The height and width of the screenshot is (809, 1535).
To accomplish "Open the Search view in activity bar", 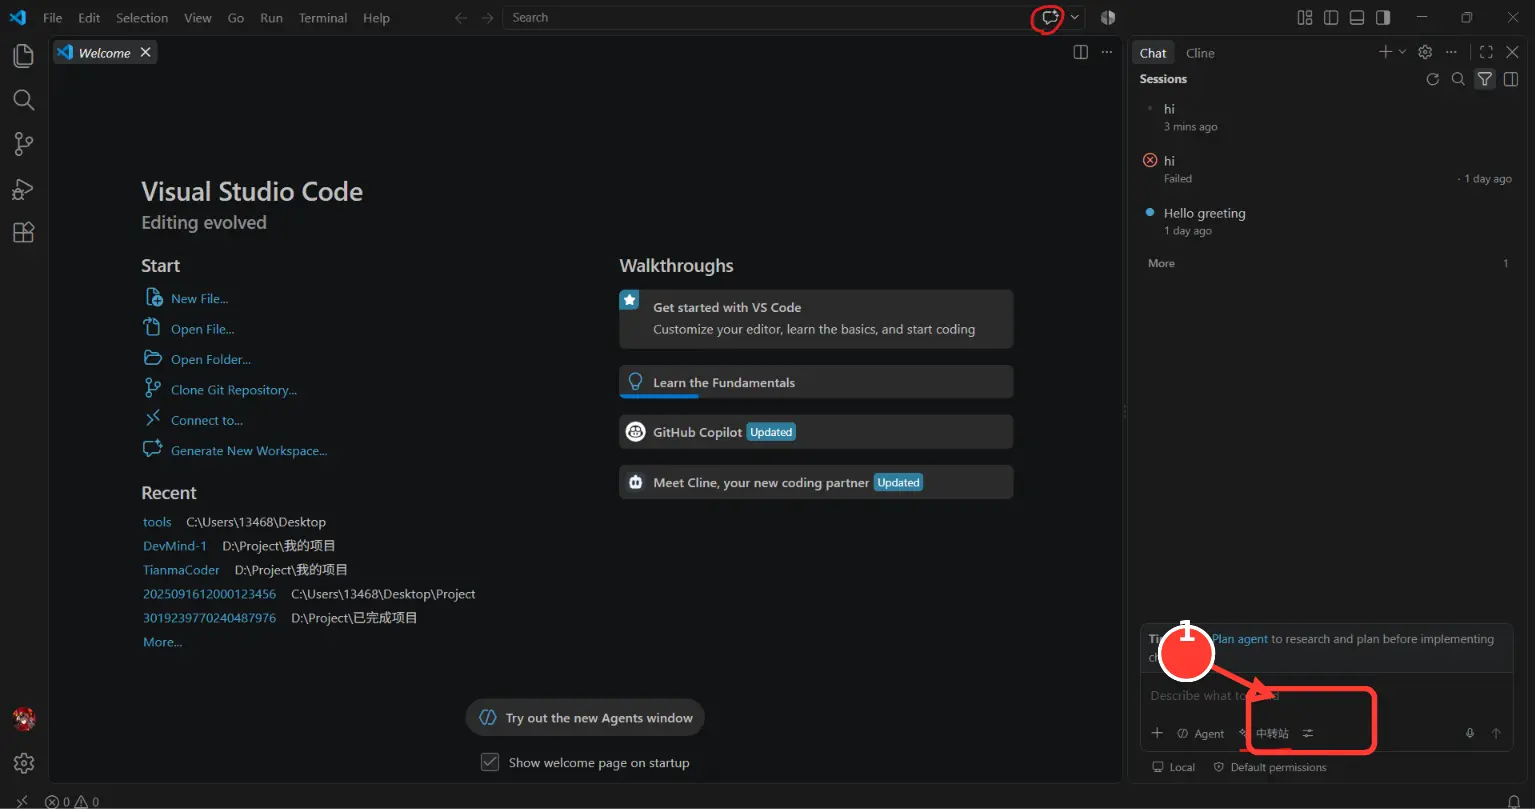I will click(23, 100).
